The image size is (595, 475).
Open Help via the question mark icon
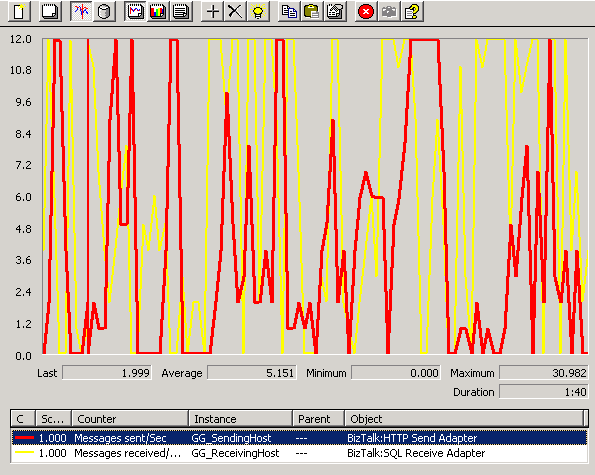(x=412, y=12)
